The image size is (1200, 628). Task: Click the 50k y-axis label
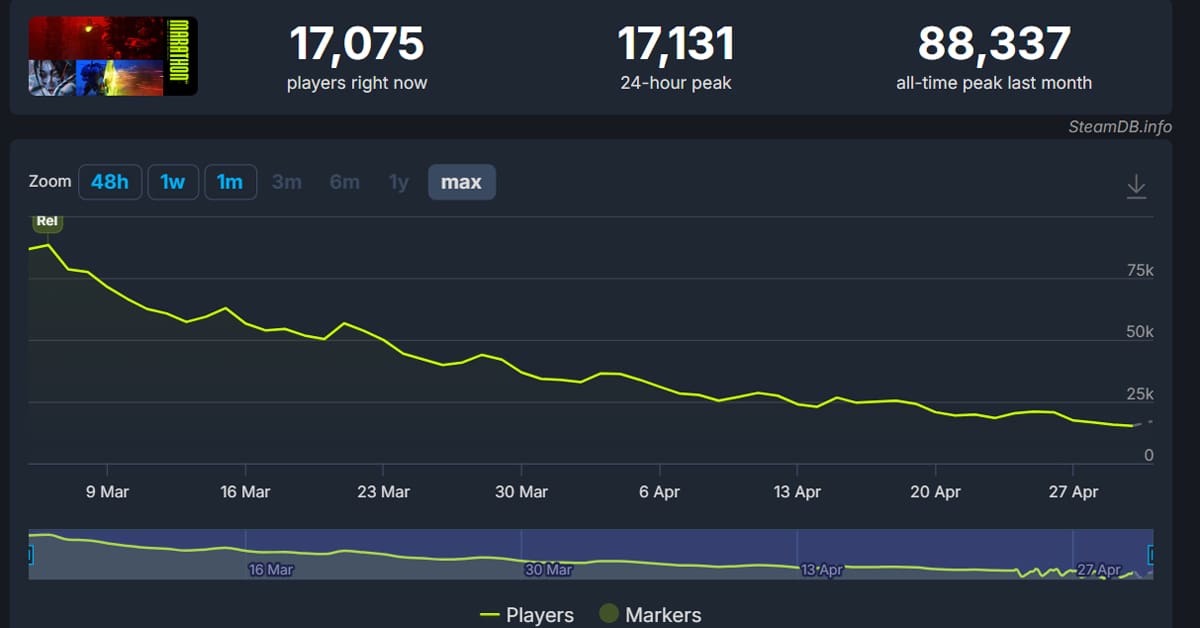point(1139,332)
